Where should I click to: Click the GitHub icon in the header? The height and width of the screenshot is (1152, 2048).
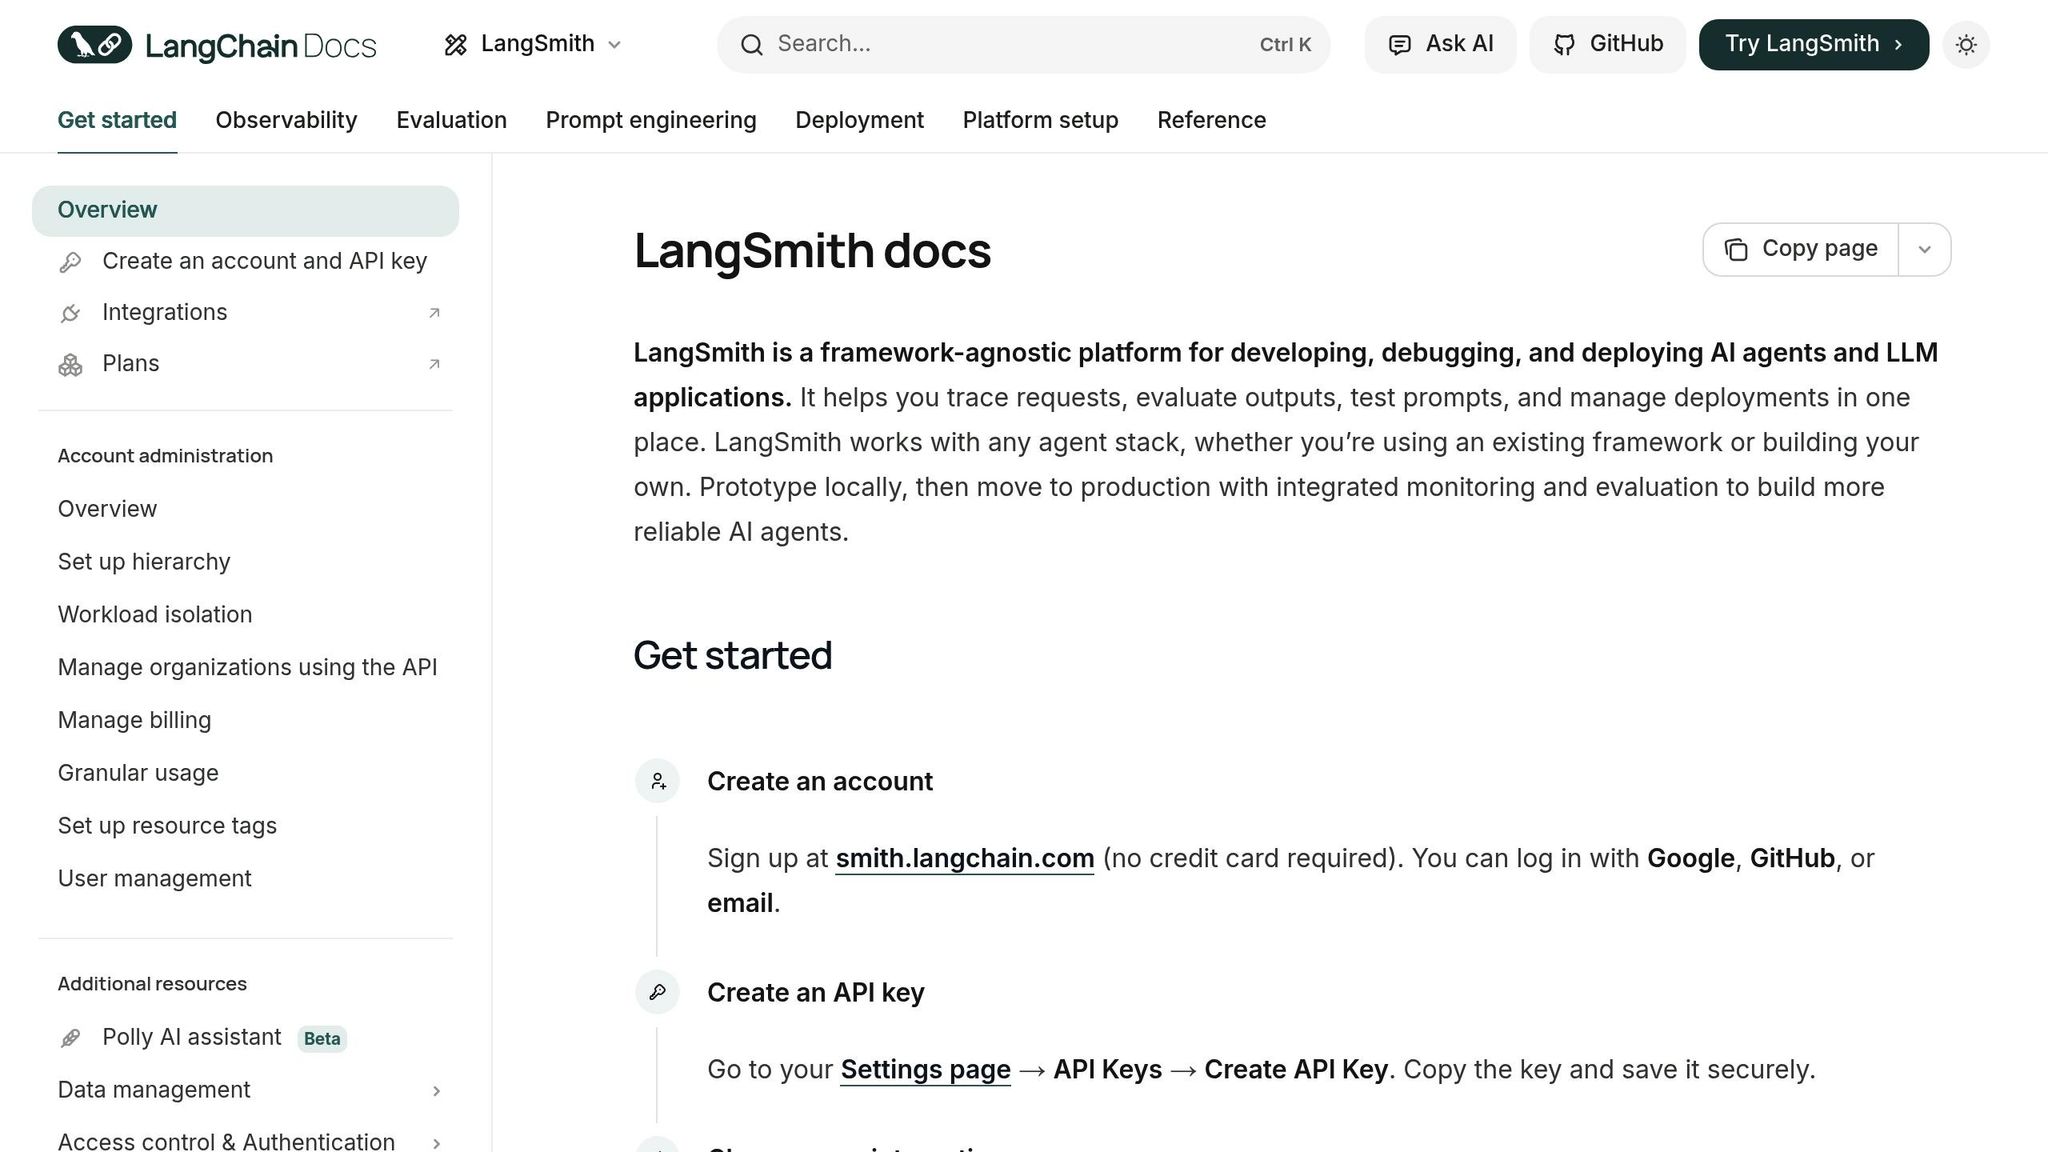point(1565,44)
